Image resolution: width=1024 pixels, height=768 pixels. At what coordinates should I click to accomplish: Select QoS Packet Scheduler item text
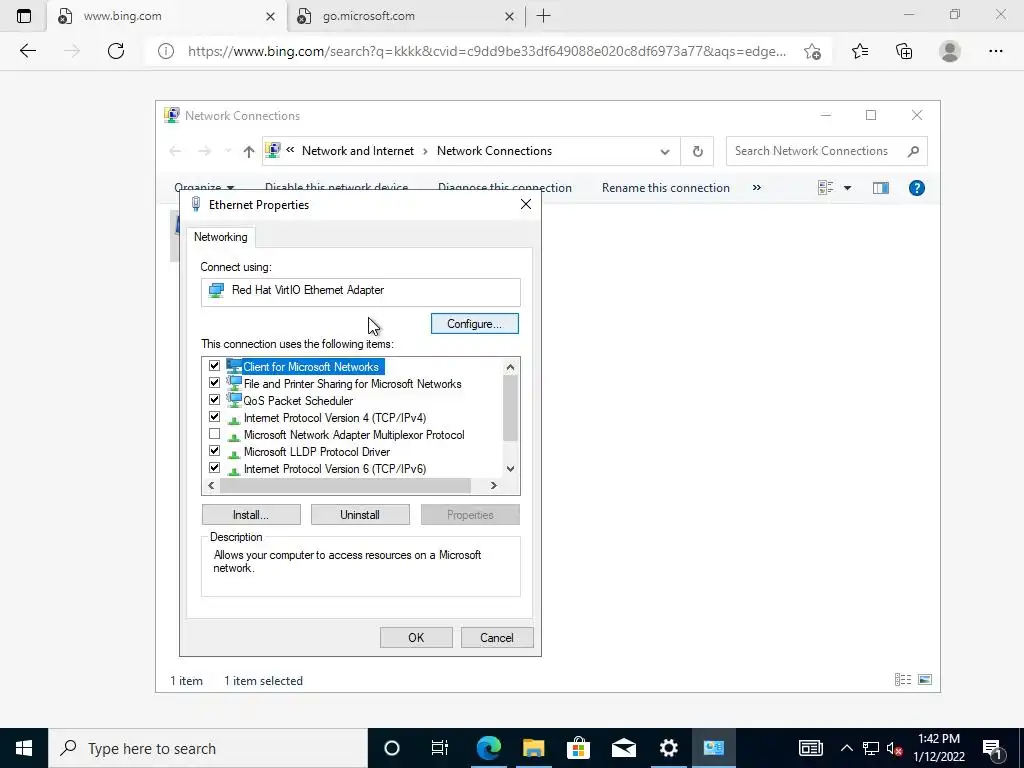[298, 400]
